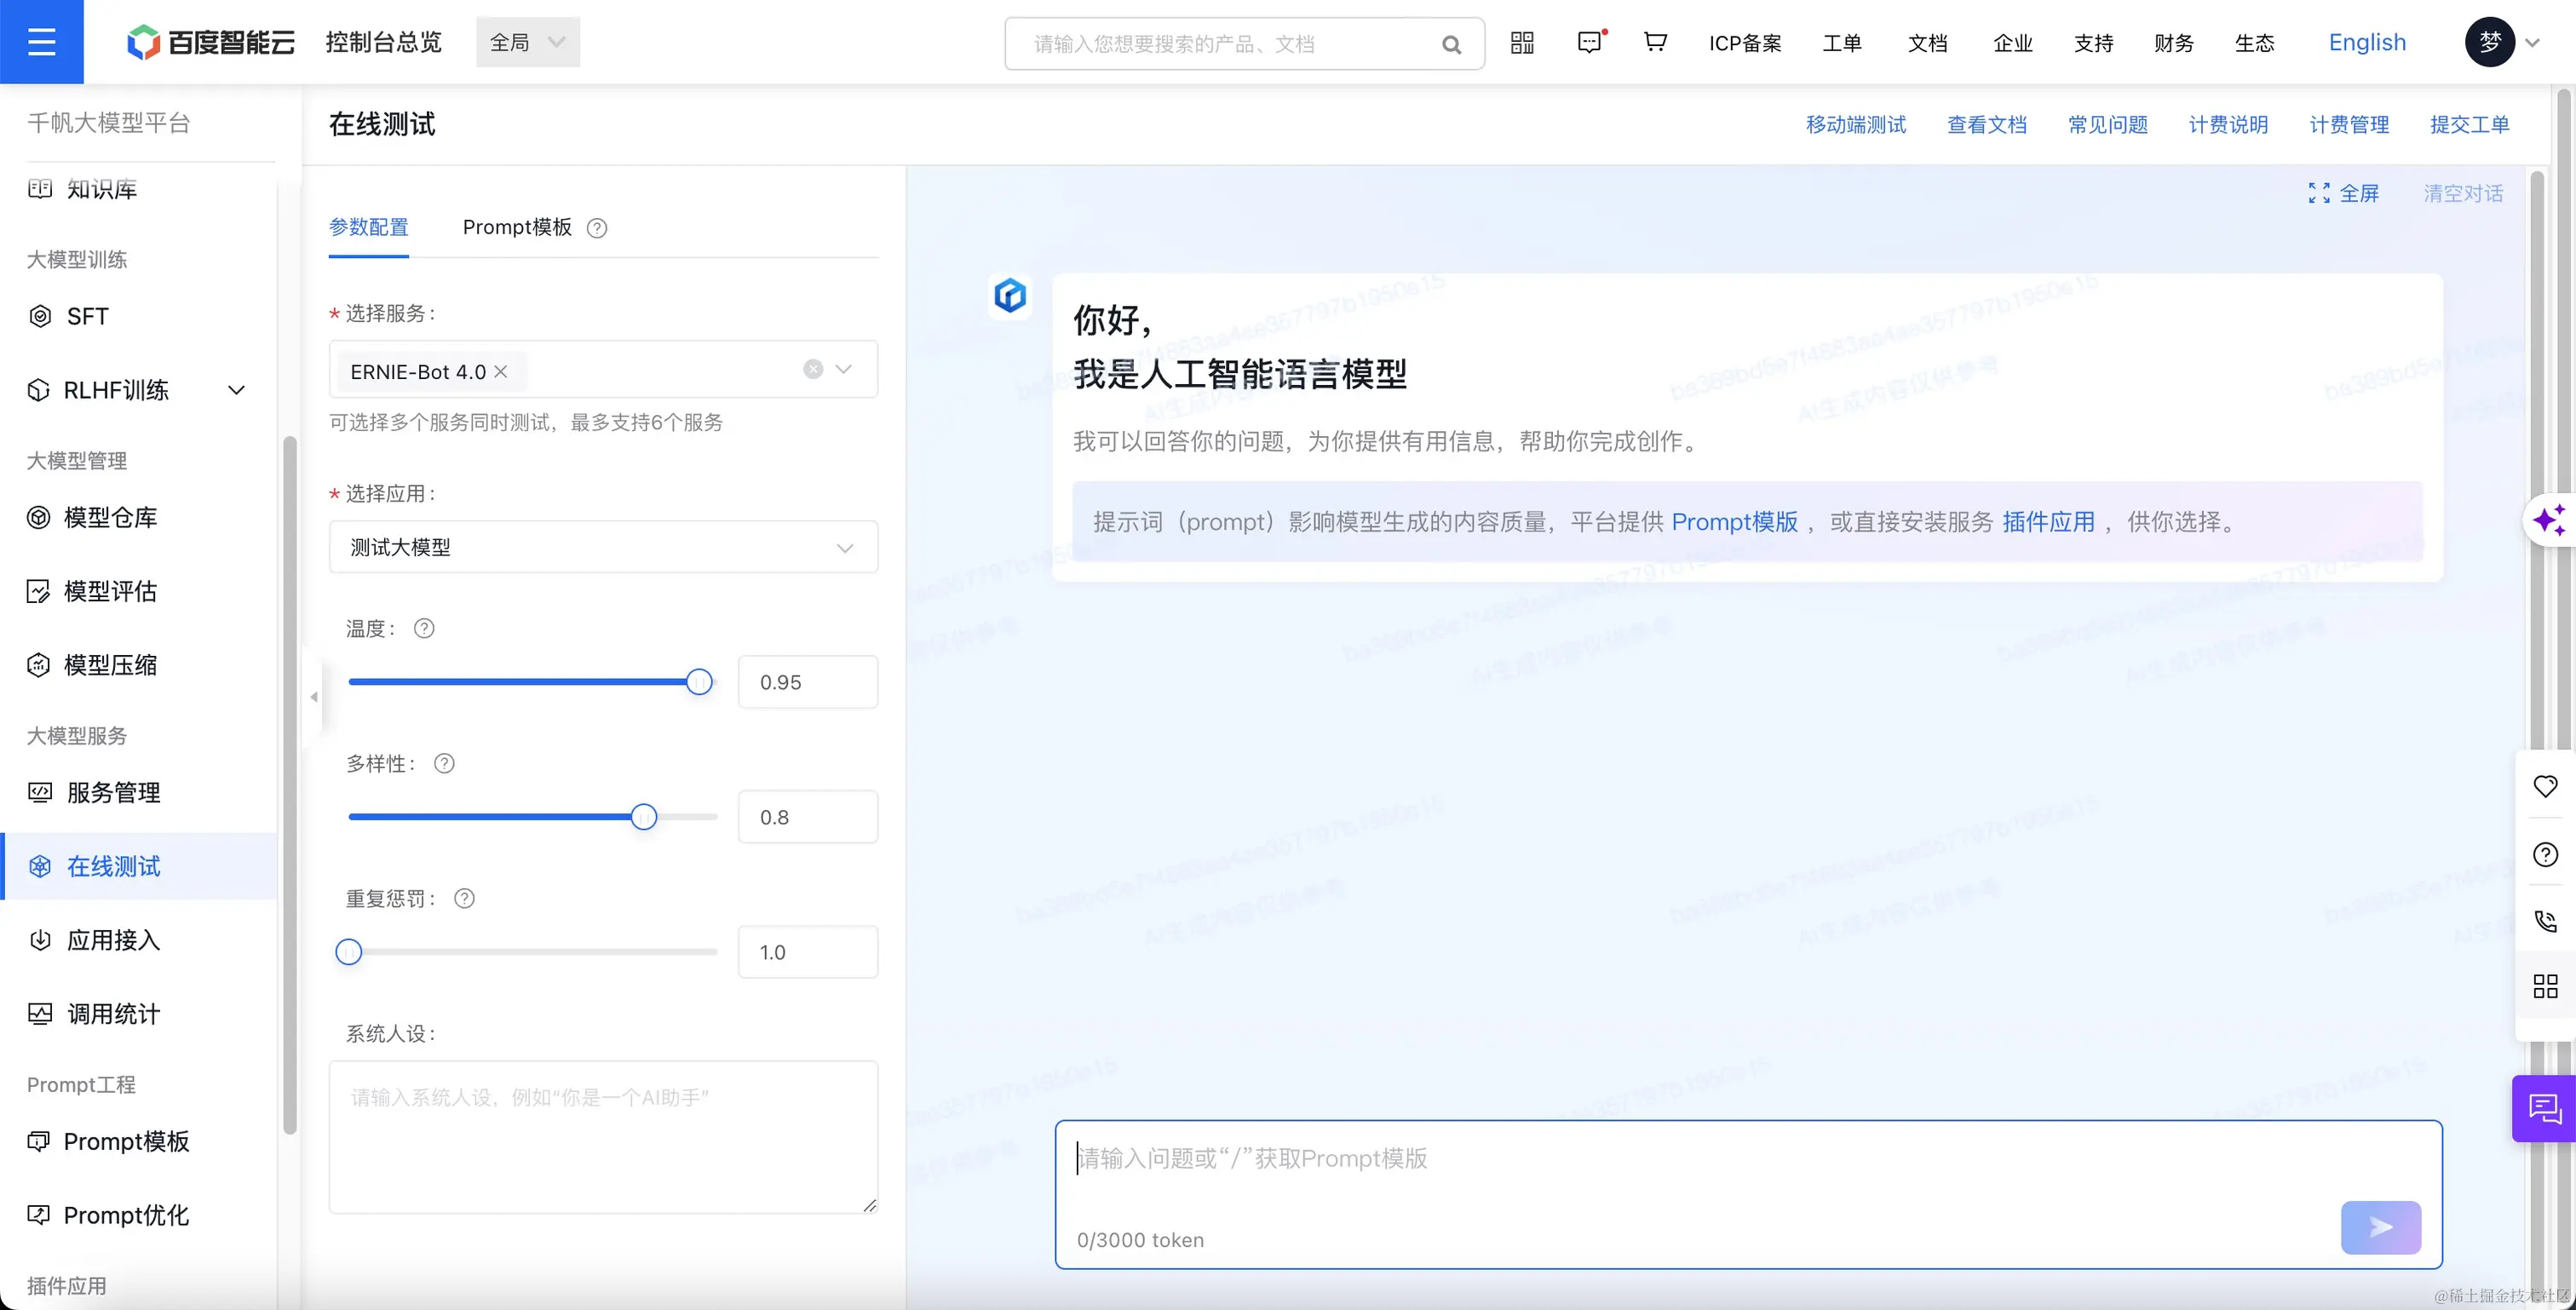Image resolution: width=2576 pixels, height=1310 pixels.
Task: Click the purple feedback chat icon
Action: pyautogui.click(x=2544, y=1108)
